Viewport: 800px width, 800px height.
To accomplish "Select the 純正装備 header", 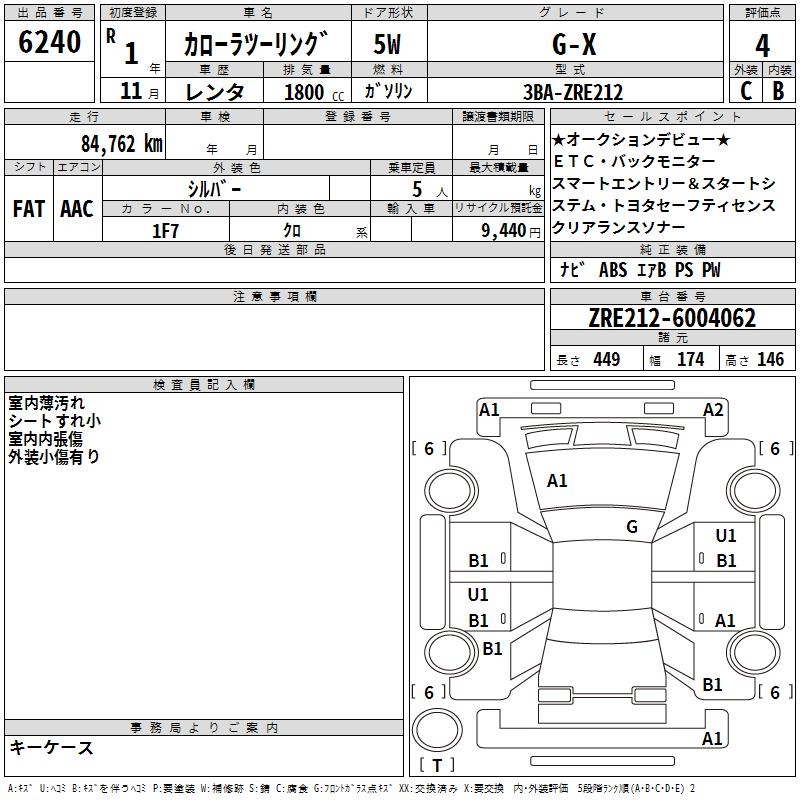I will pos(672,249).
